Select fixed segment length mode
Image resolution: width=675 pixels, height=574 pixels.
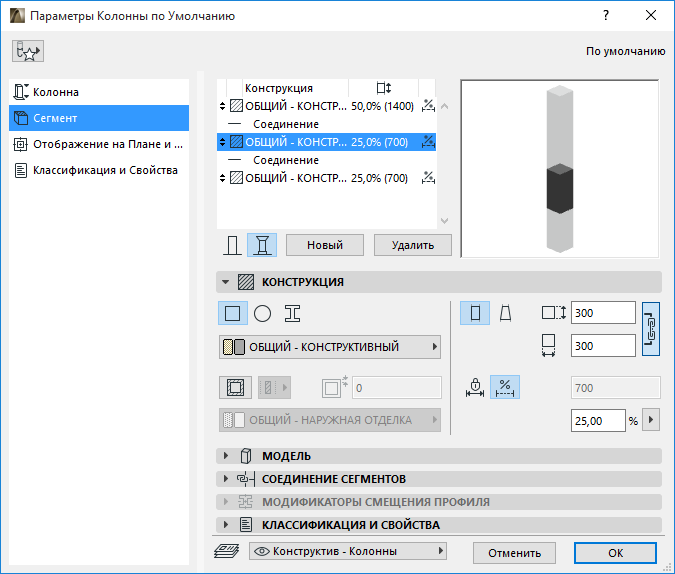pos(475,387)
